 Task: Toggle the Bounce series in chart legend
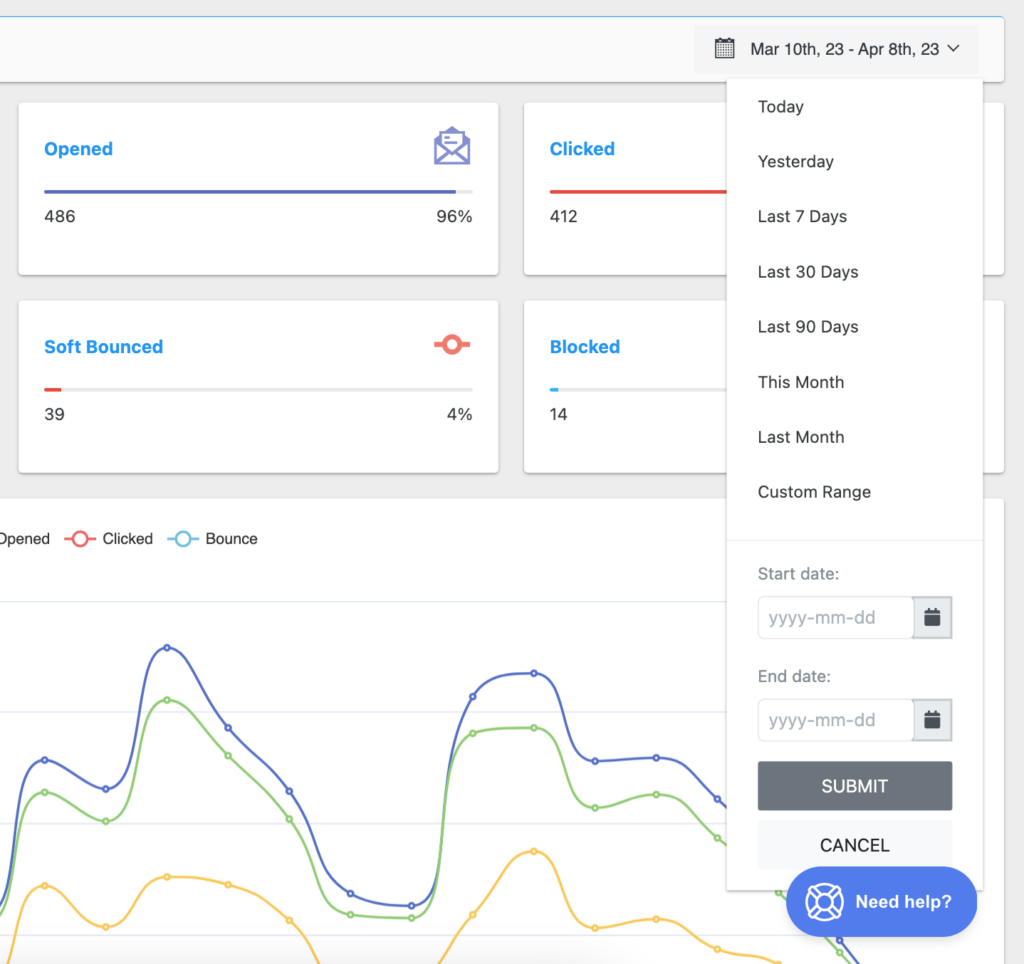pos(212,539)
